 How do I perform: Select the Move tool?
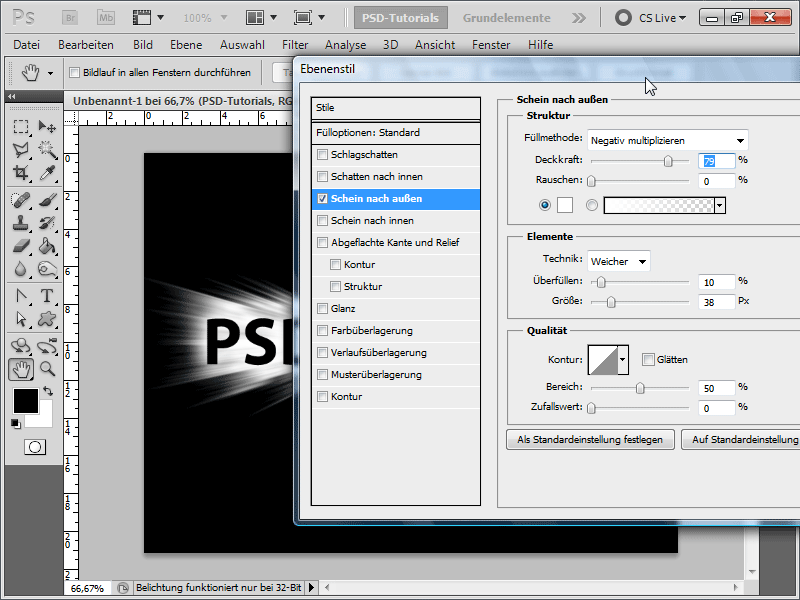coord(47,127)
